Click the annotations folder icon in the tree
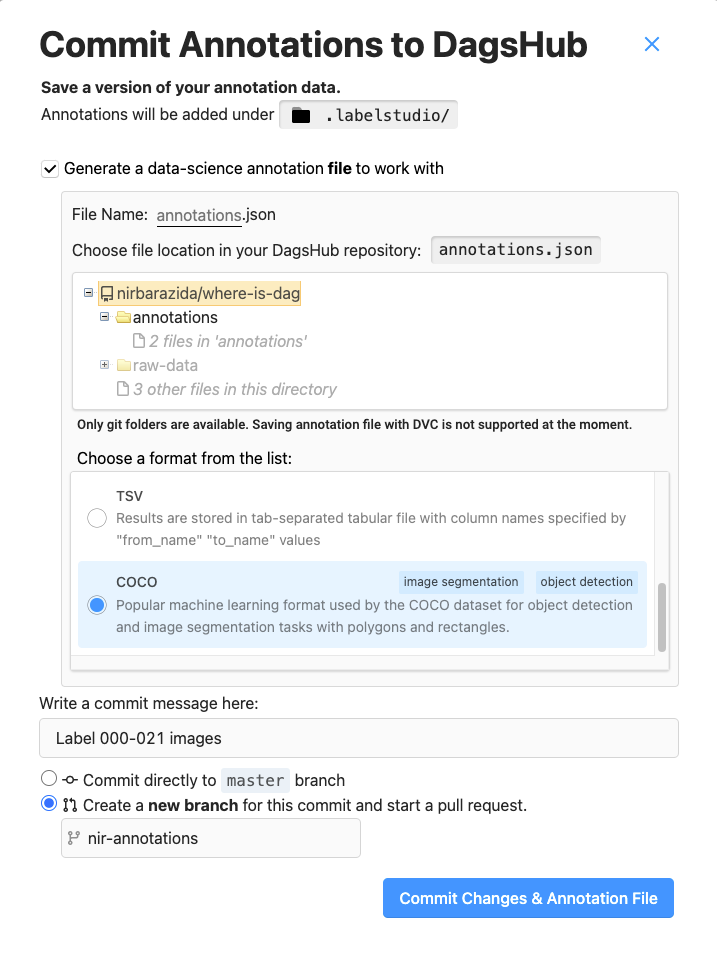 [x=122, y=318]
